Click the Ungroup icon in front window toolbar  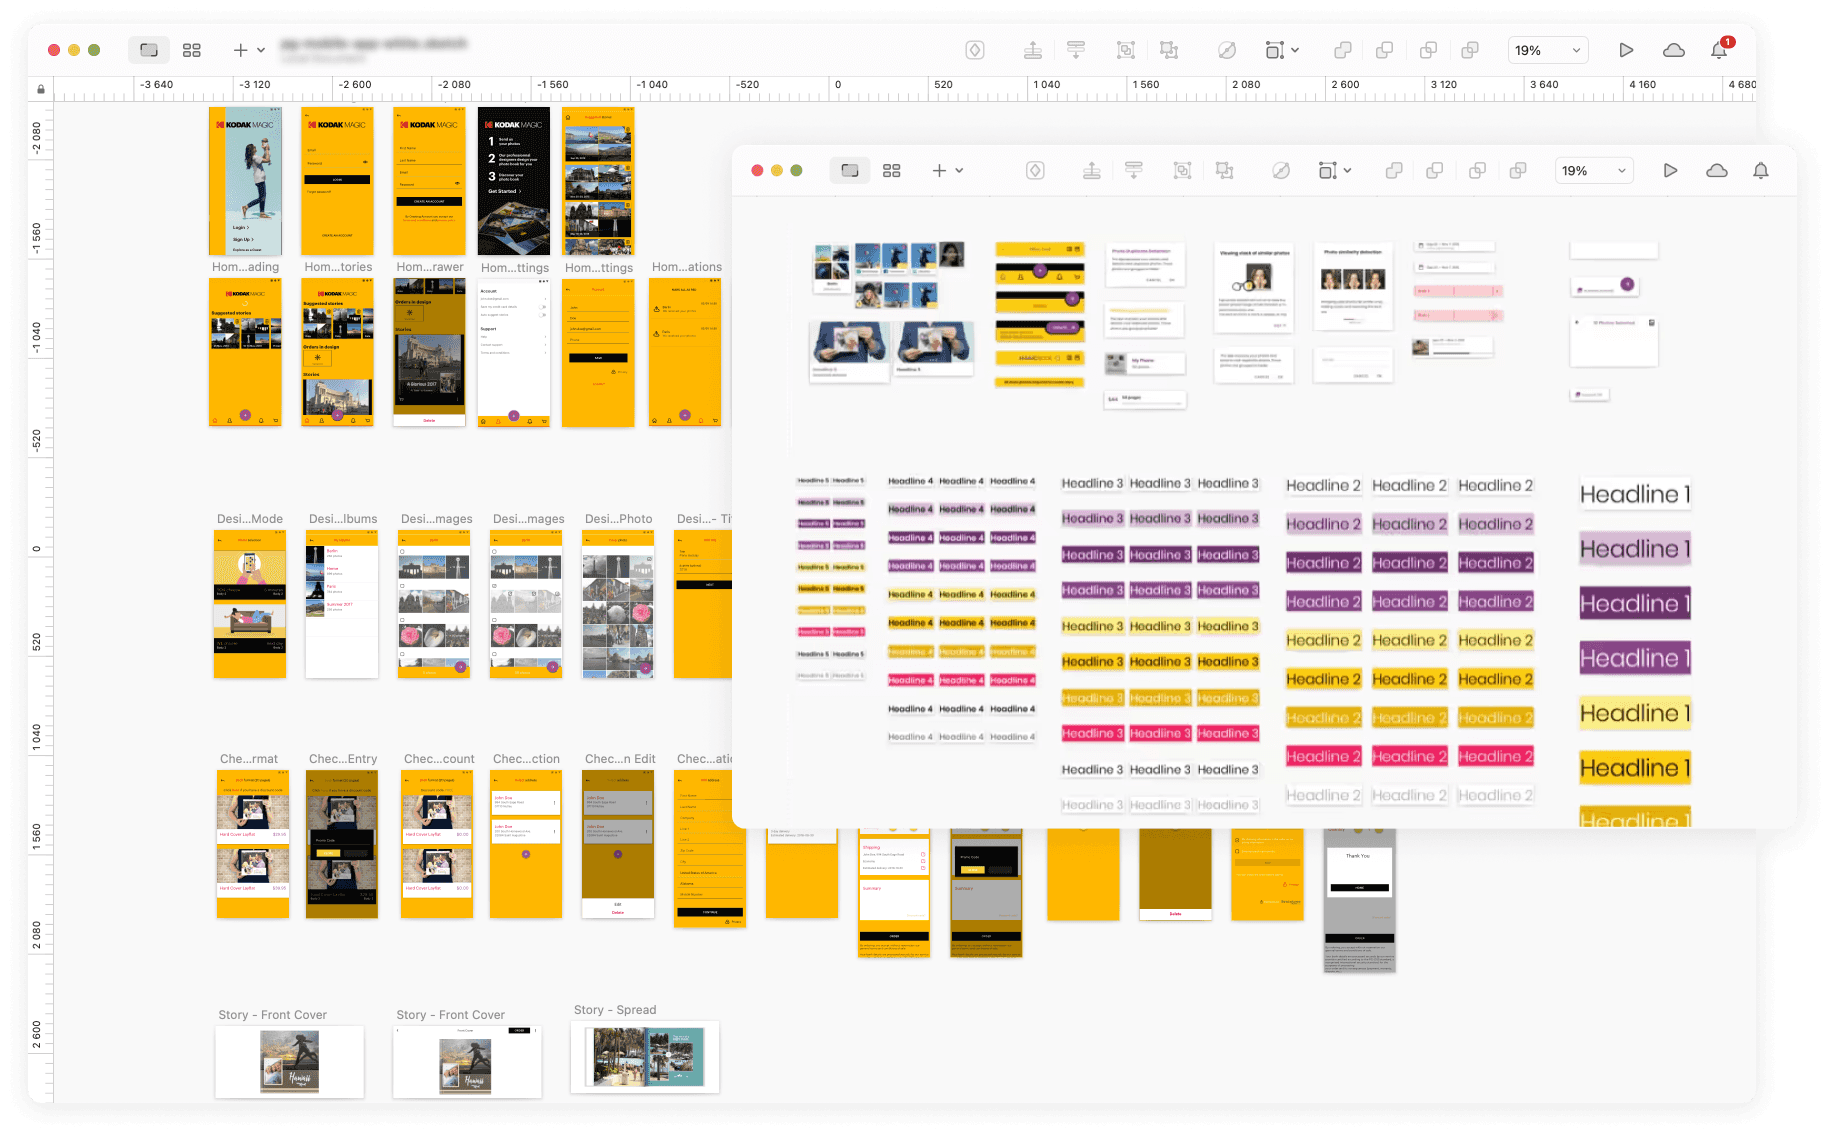click(x=1224, y=171)
